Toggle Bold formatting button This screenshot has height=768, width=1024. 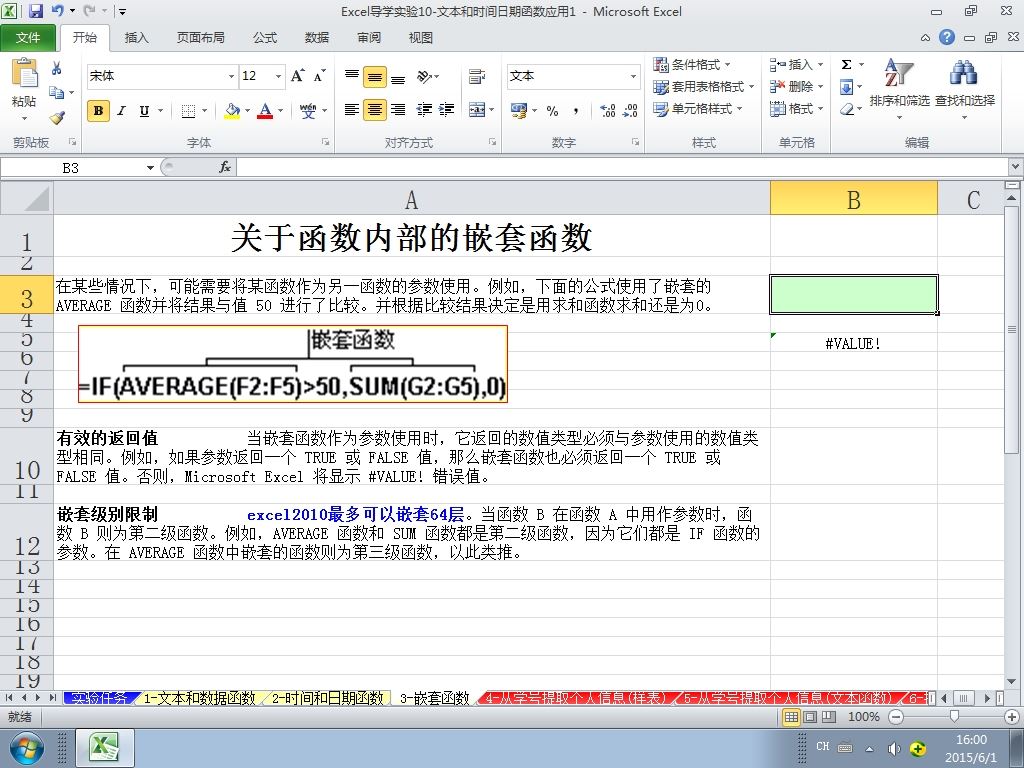pyautogui.click(x=98, y=111)
